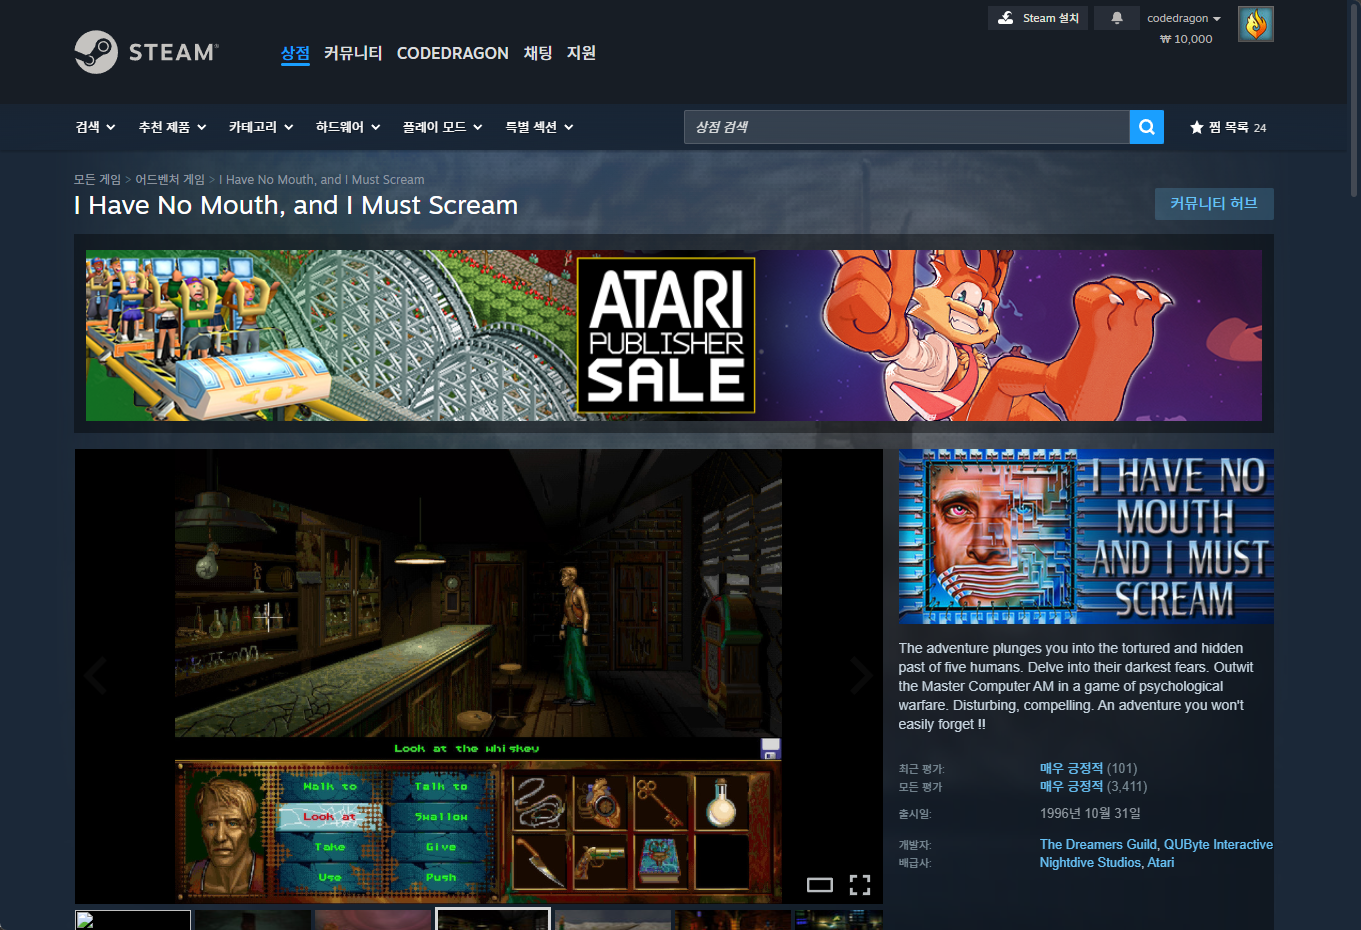Expand the 검색 dropdown
The width and height of the screenshot is (1361, 930).
(x=95, y=127)
